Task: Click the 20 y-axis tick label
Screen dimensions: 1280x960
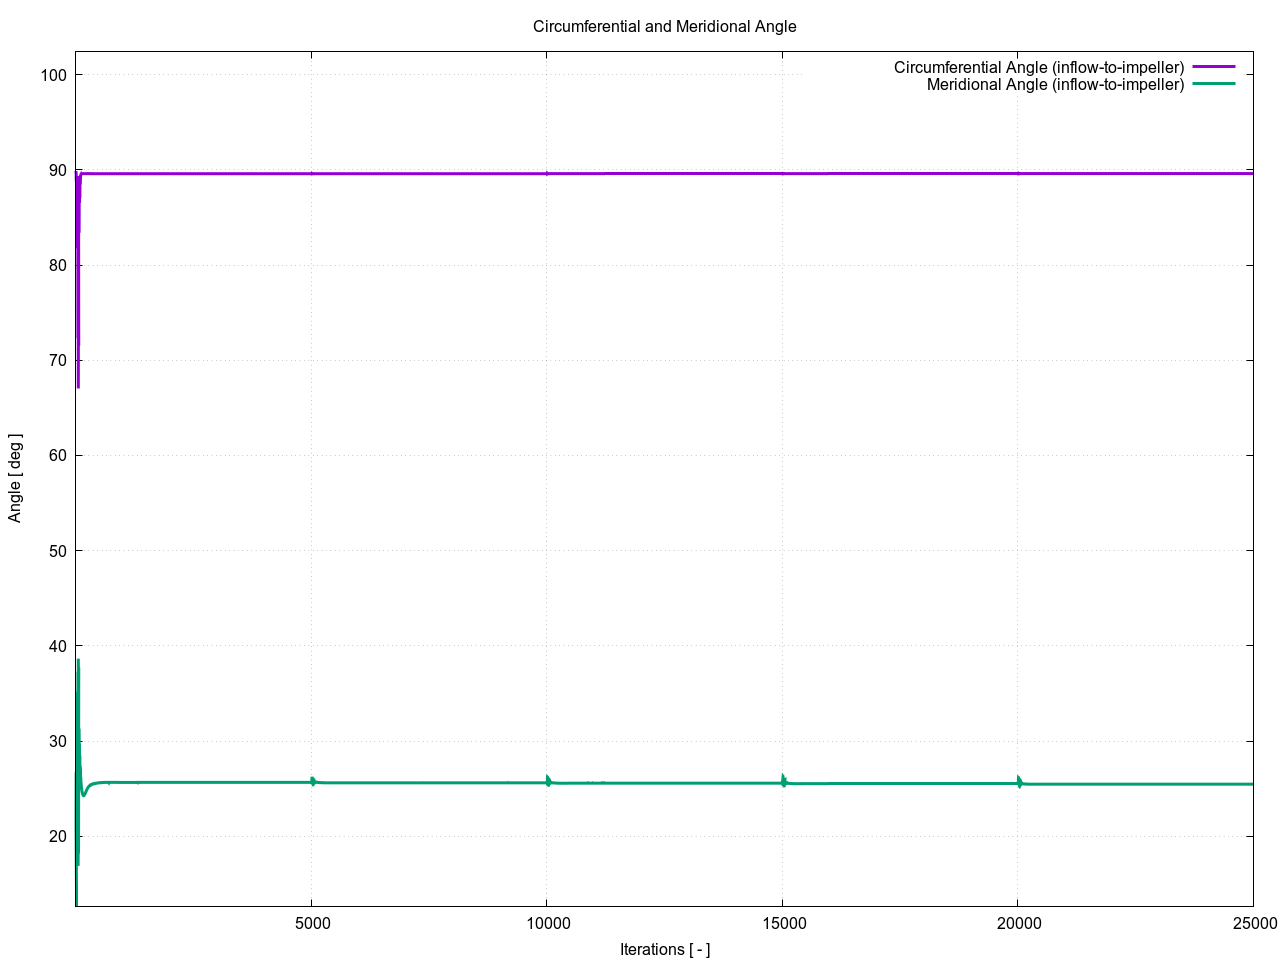Action: [58, 836]
